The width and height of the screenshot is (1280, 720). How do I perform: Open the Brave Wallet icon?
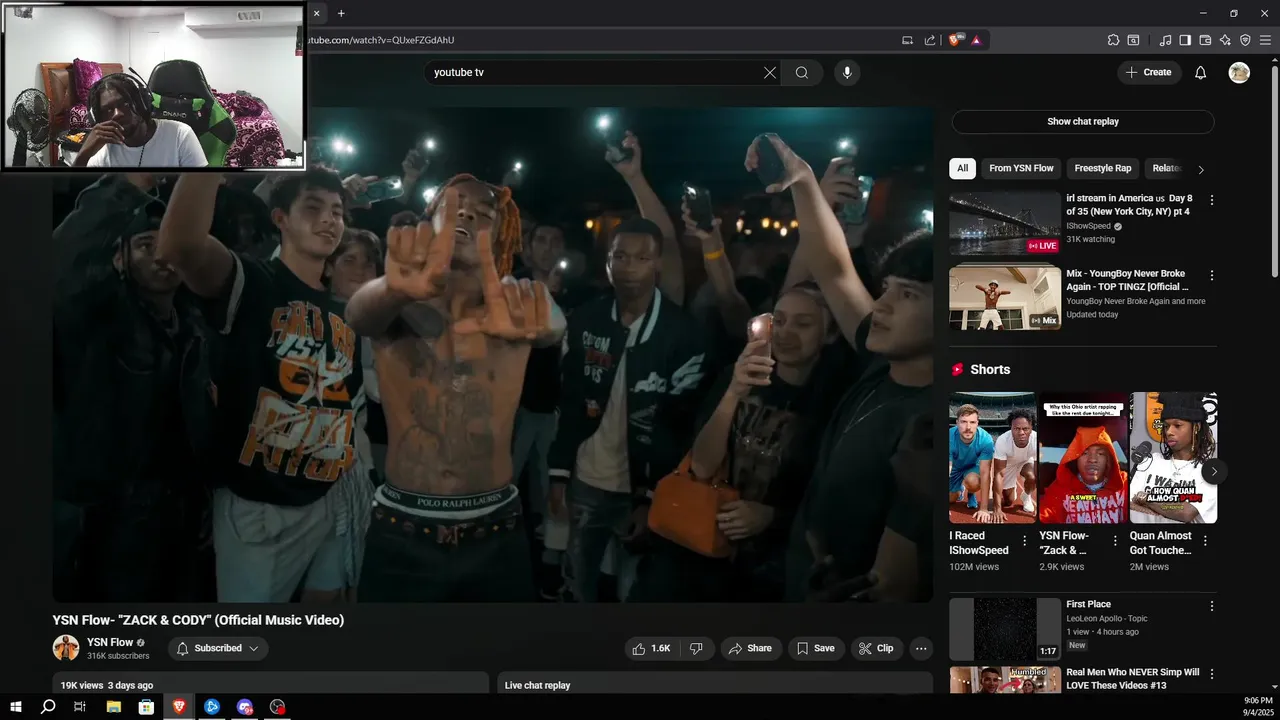coord(1205,40)
